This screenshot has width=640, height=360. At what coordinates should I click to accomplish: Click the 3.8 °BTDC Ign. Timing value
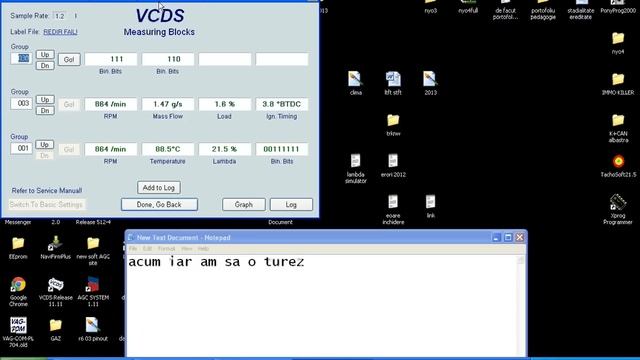point(282,104)
